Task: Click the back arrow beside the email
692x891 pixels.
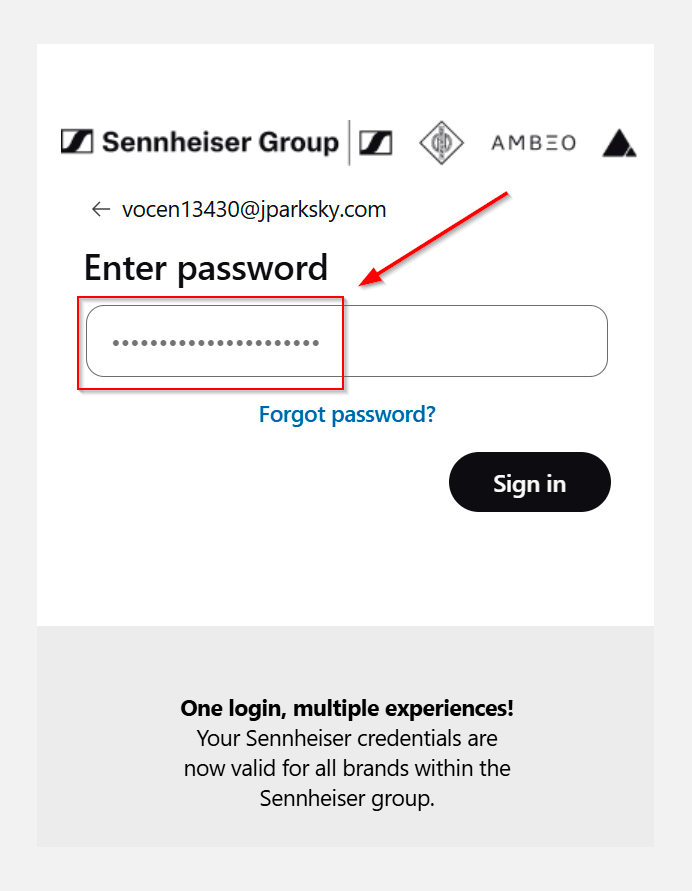Action: click(100, 209)
